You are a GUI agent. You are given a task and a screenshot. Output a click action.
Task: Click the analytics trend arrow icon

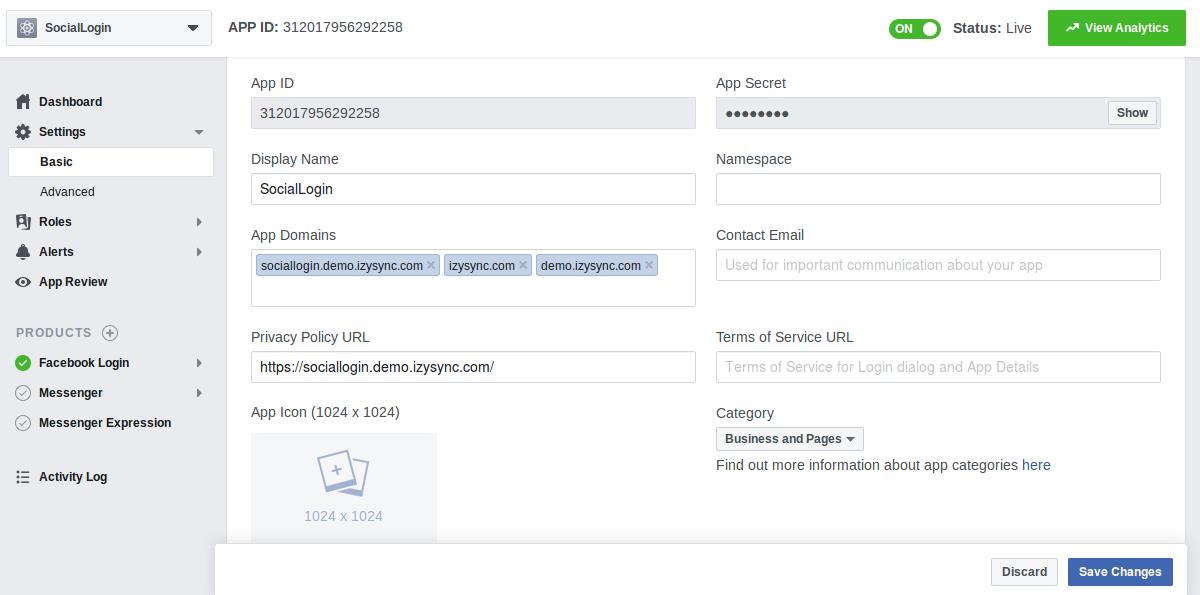1072,28
